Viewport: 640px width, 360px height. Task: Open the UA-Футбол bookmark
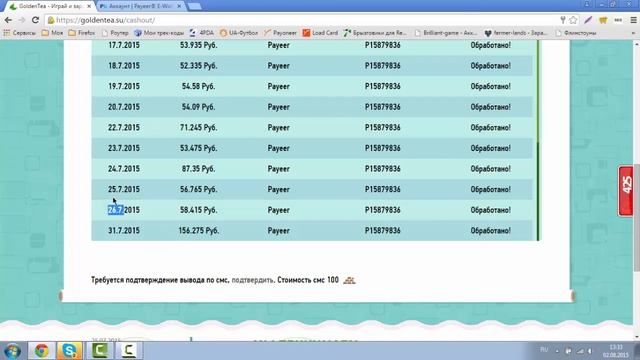click(x=239, y=33)
